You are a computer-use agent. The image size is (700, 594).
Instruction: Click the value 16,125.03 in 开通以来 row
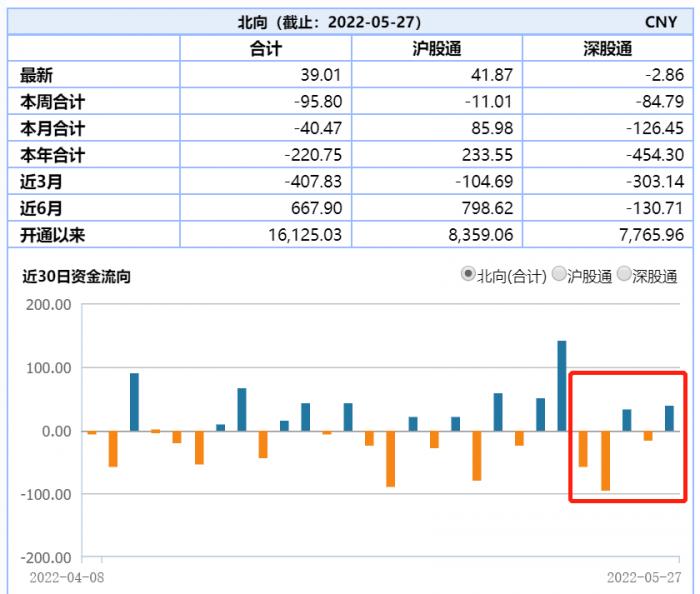[x=305, y=235]
